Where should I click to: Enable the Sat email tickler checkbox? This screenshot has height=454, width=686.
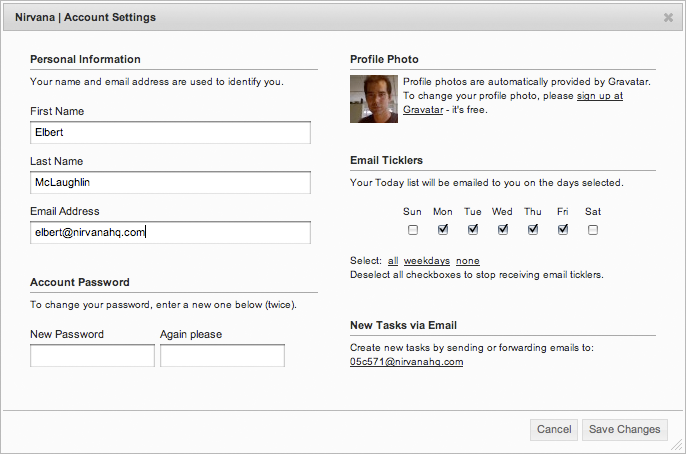pyautogui.click(x=593, y=230)
